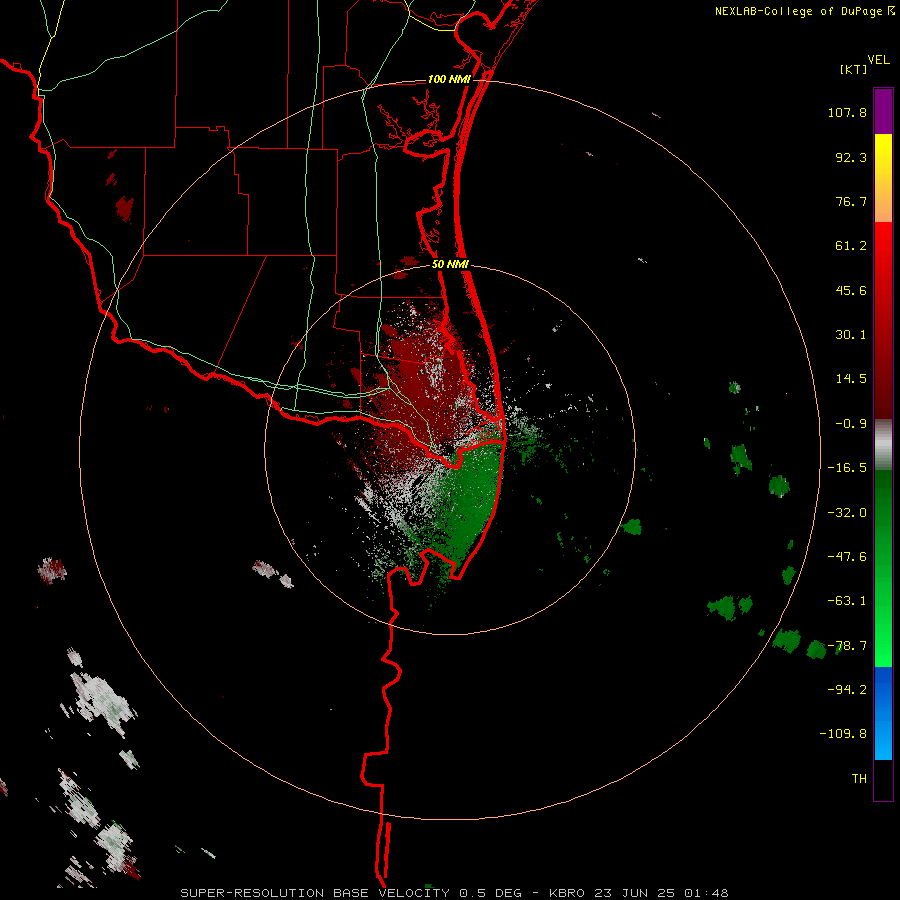This screenshot has width=900, height=900.
Task: Click the -109.8 velocity scale value
Action: [x=843, y=734]
